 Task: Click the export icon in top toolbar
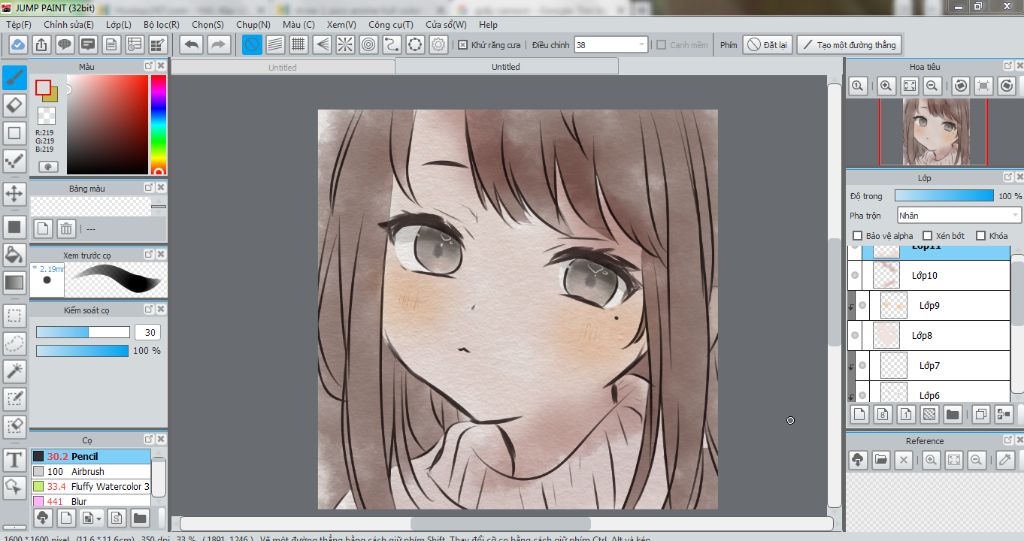coord(41,45)
